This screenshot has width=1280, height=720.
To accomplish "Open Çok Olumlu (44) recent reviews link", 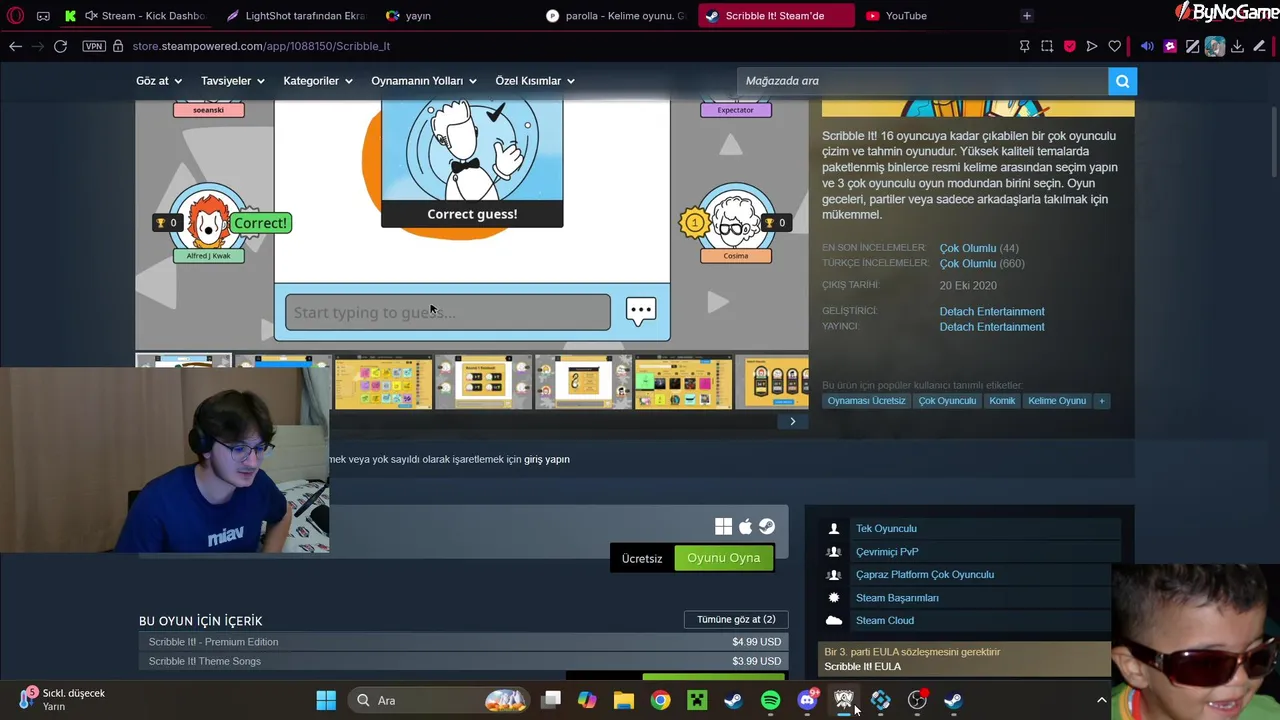I will coord(978,248).
